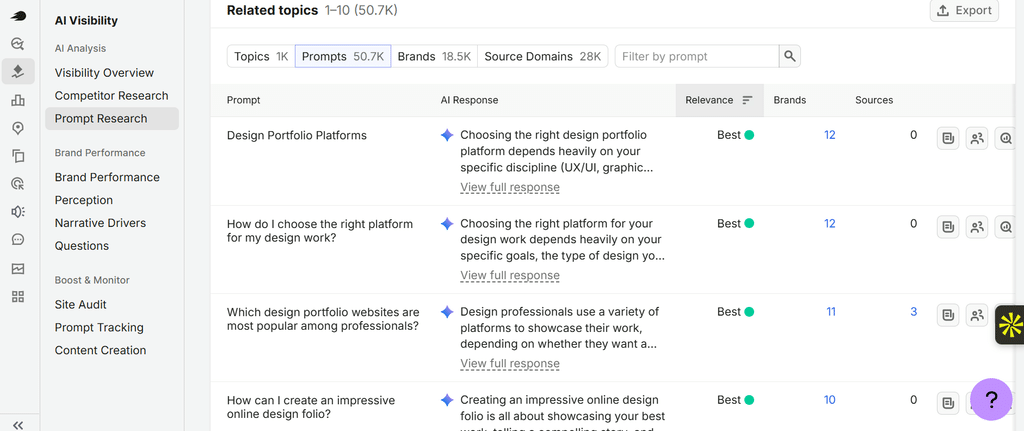Click the search magnifier icon next to filter
This screenshot has width=1024, height=431.
pyautogui.click(x=790, y=56)
